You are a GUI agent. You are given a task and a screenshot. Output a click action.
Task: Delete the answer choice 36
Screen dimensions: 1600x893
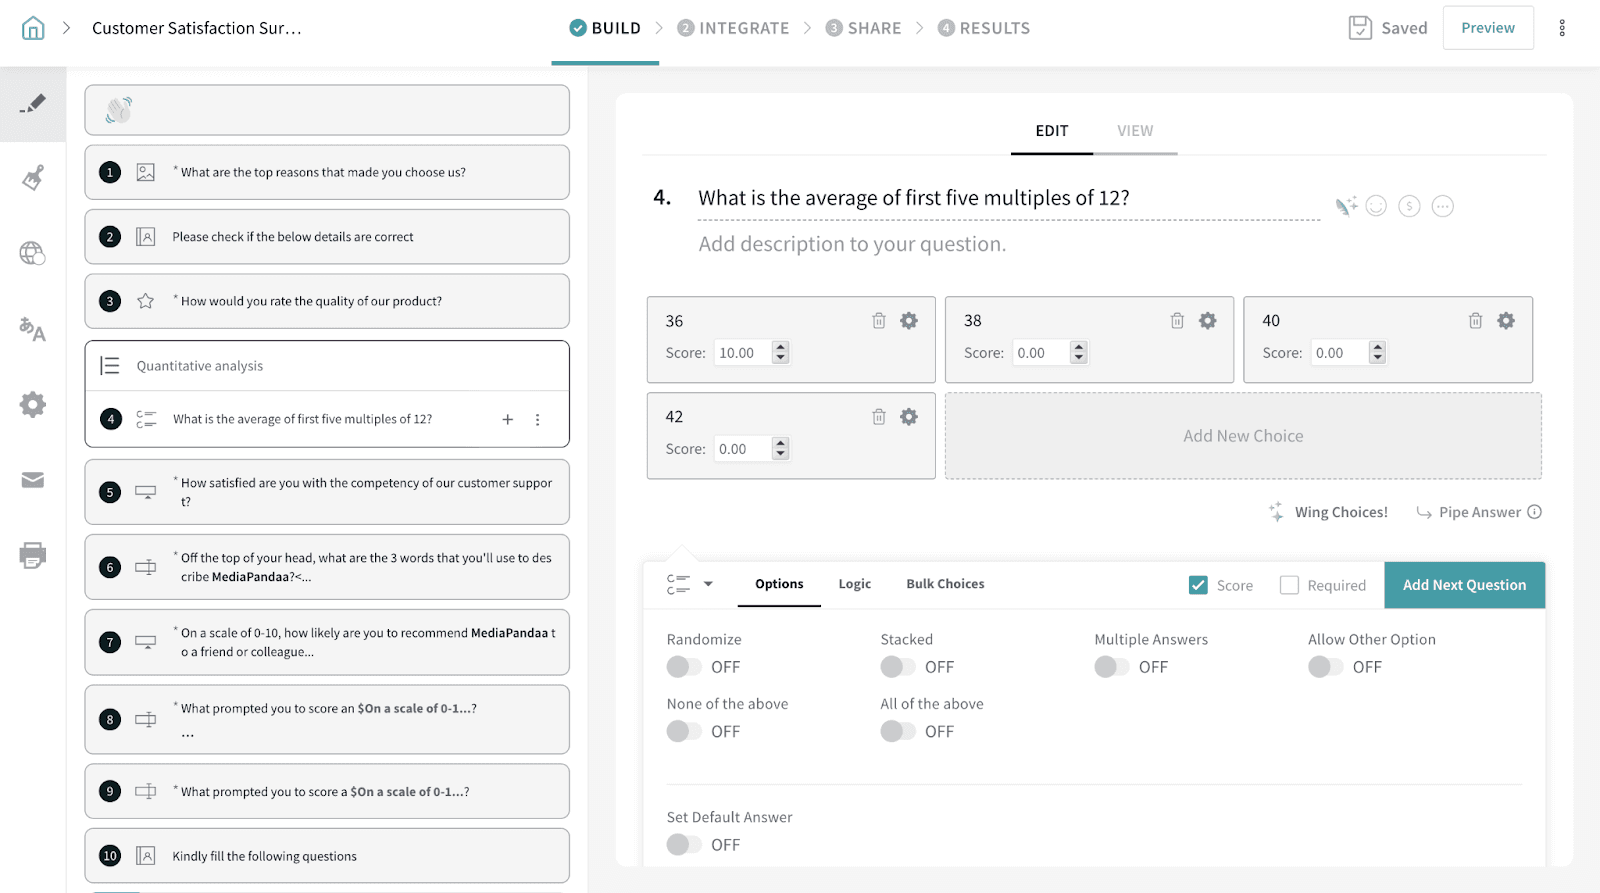click(878, 321)
